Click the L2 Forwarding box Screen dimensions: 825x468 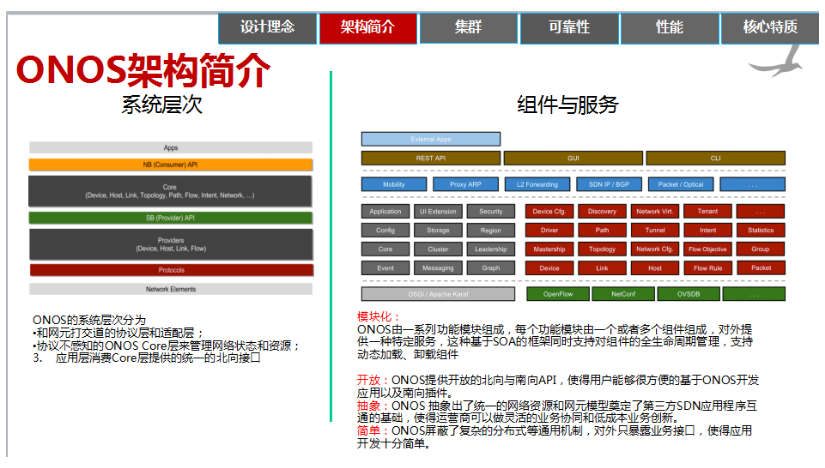point(537,184)
